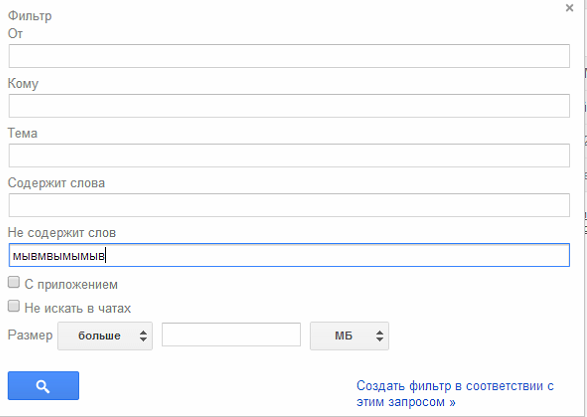Focus the size value input box
Image resolution: width=587 pixels, height=417 pixels.
[231, 335]
